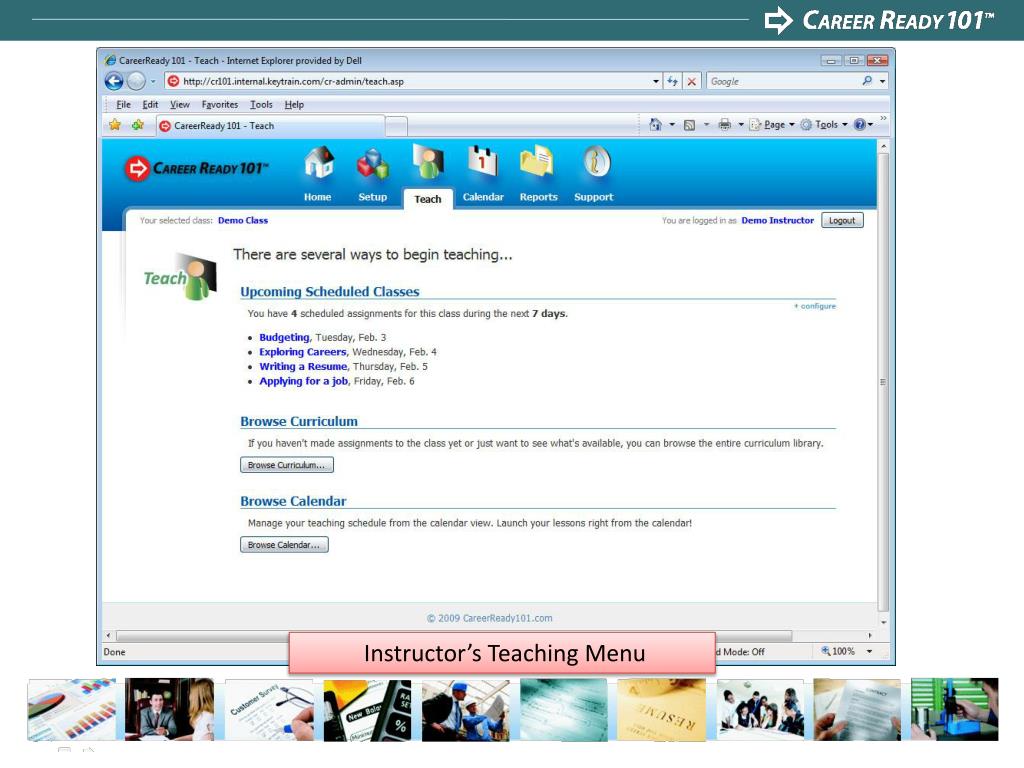Click the Print toolbar icon

tap(724, 125)
